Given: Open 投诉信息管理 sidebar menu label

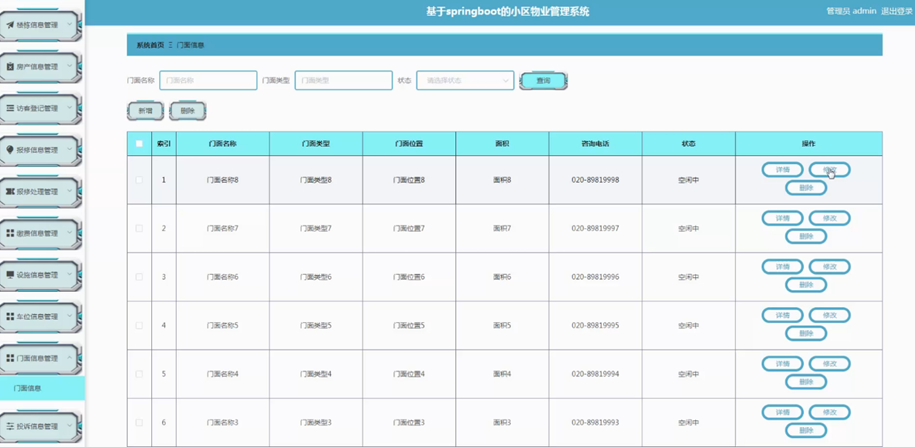Looking at the screenshot, I should pos(37,427).
